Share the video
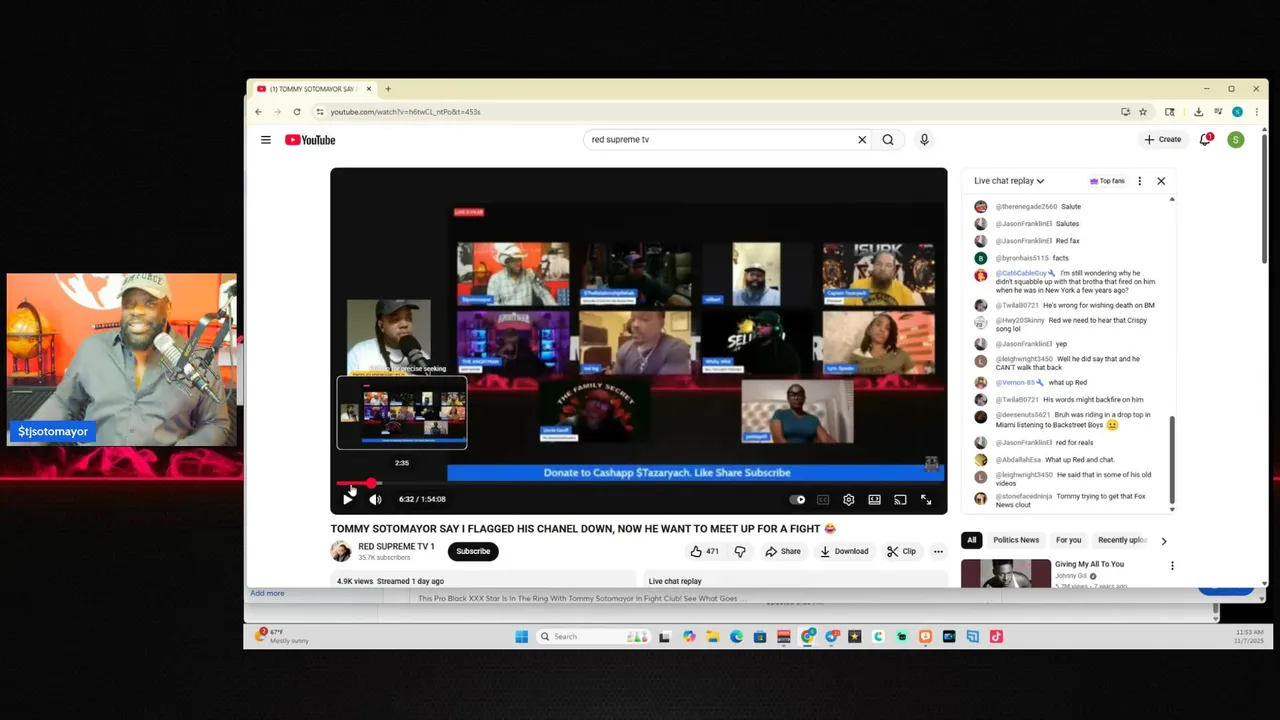The height and width of the screenshot is (720, 1280). [783, 551]
